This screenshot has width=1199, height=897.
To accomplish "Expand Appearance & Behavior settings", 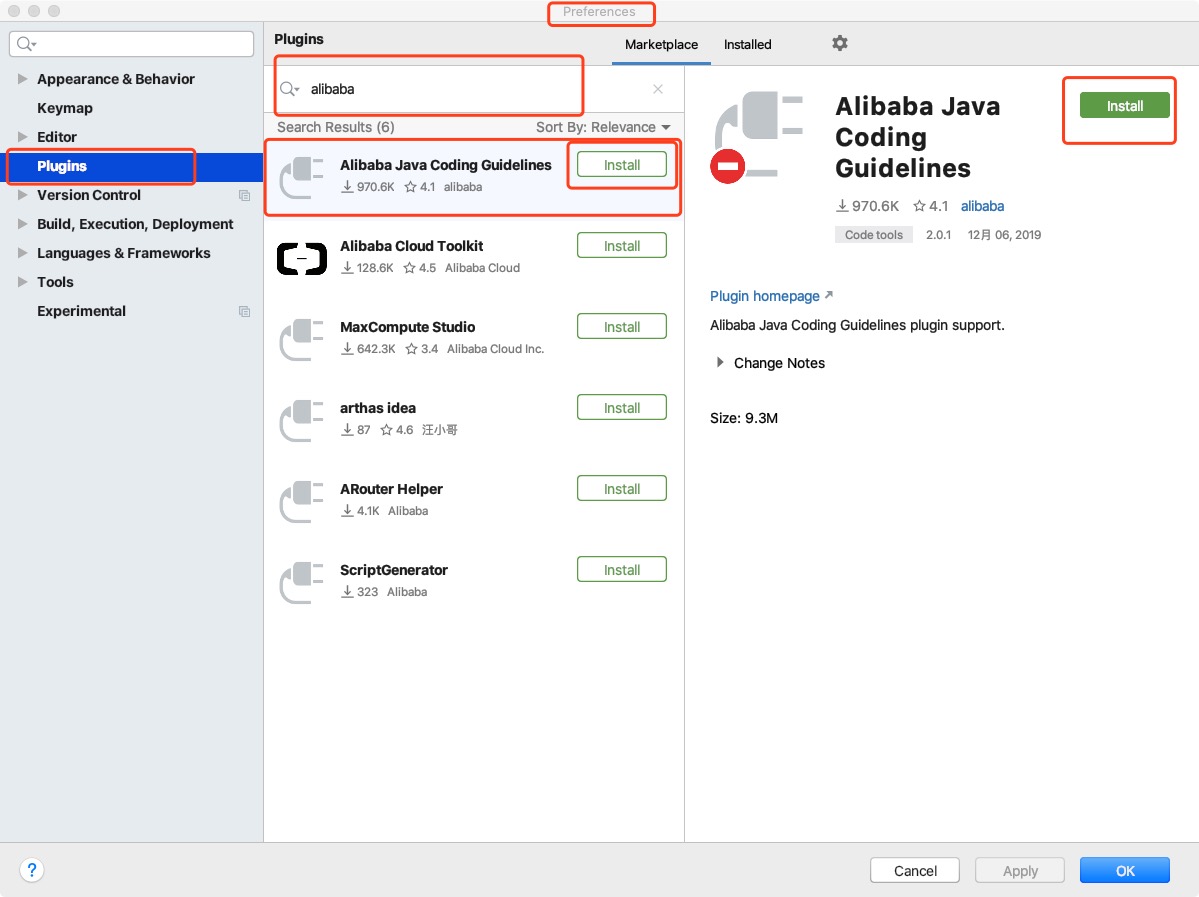I will coord(22,79).
